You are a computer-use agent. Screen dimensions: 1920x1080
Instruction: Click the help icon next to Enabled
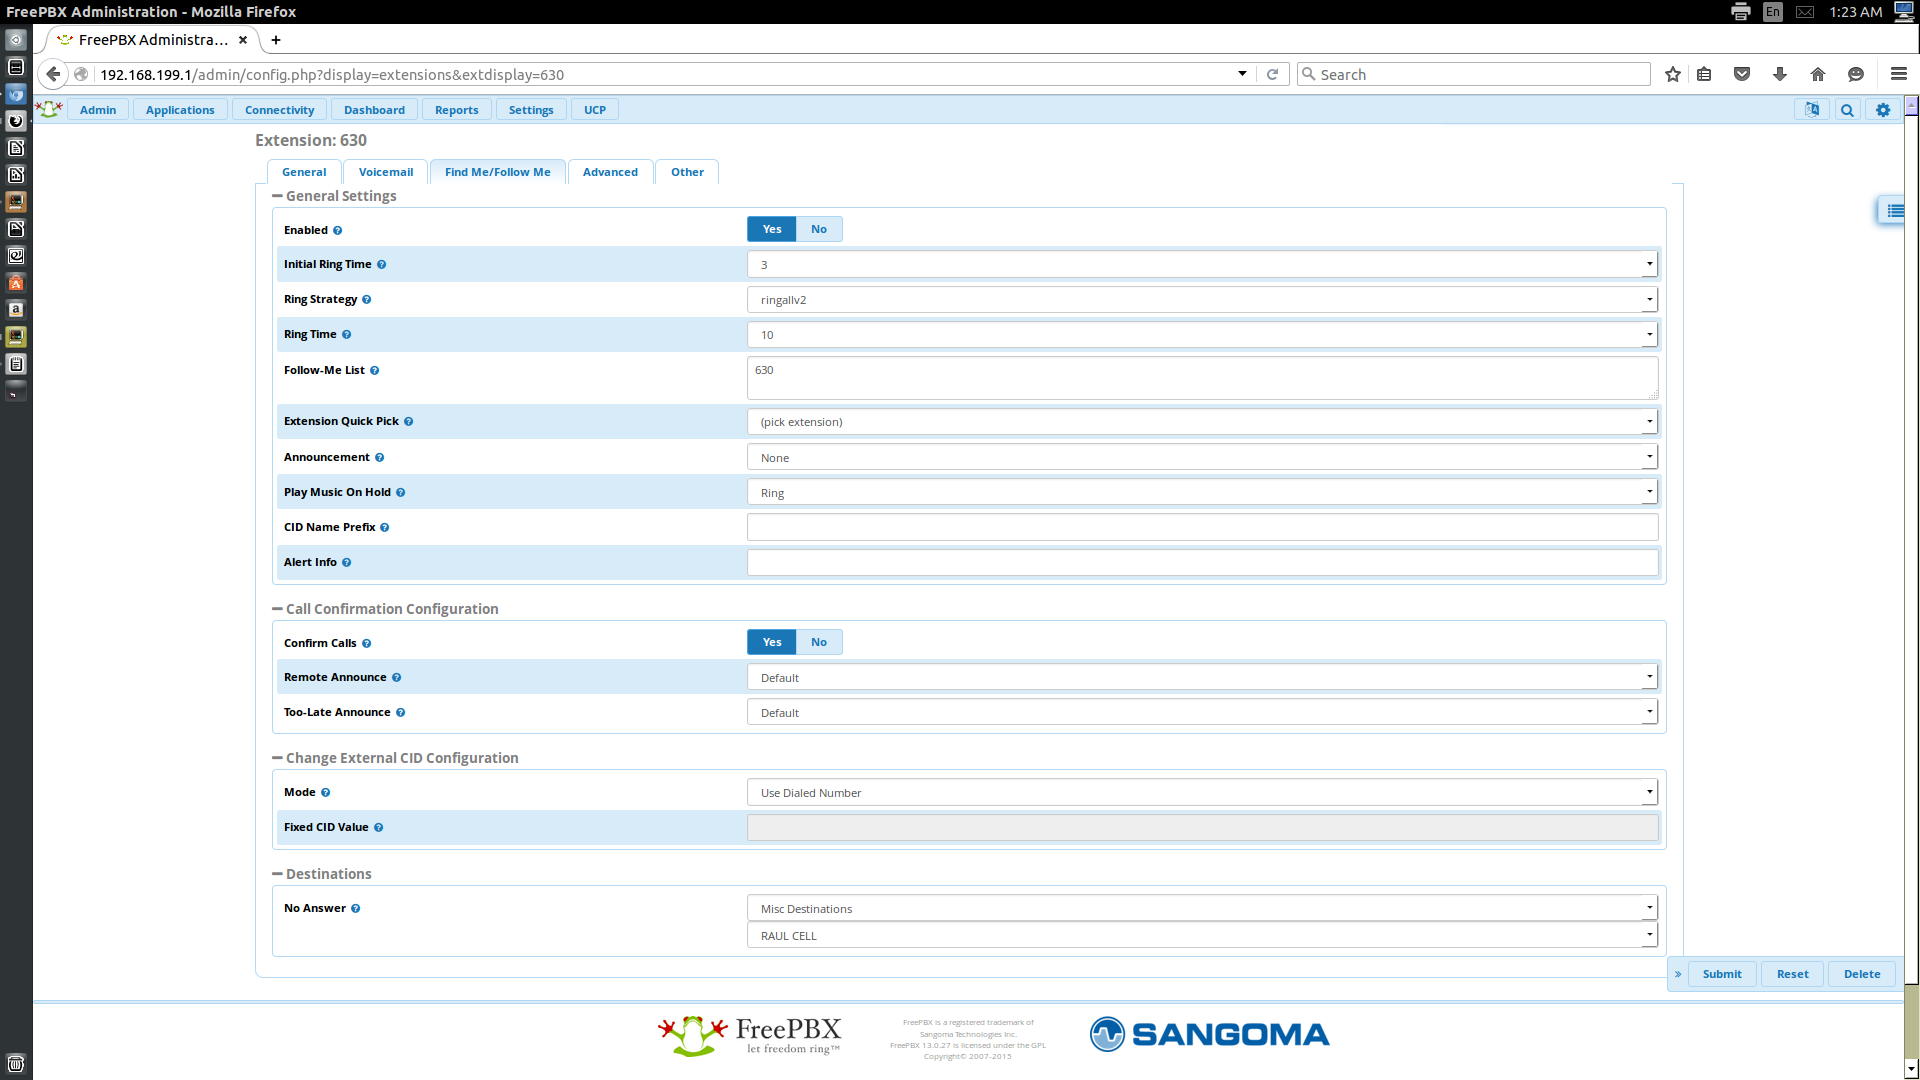click(337, 230)
